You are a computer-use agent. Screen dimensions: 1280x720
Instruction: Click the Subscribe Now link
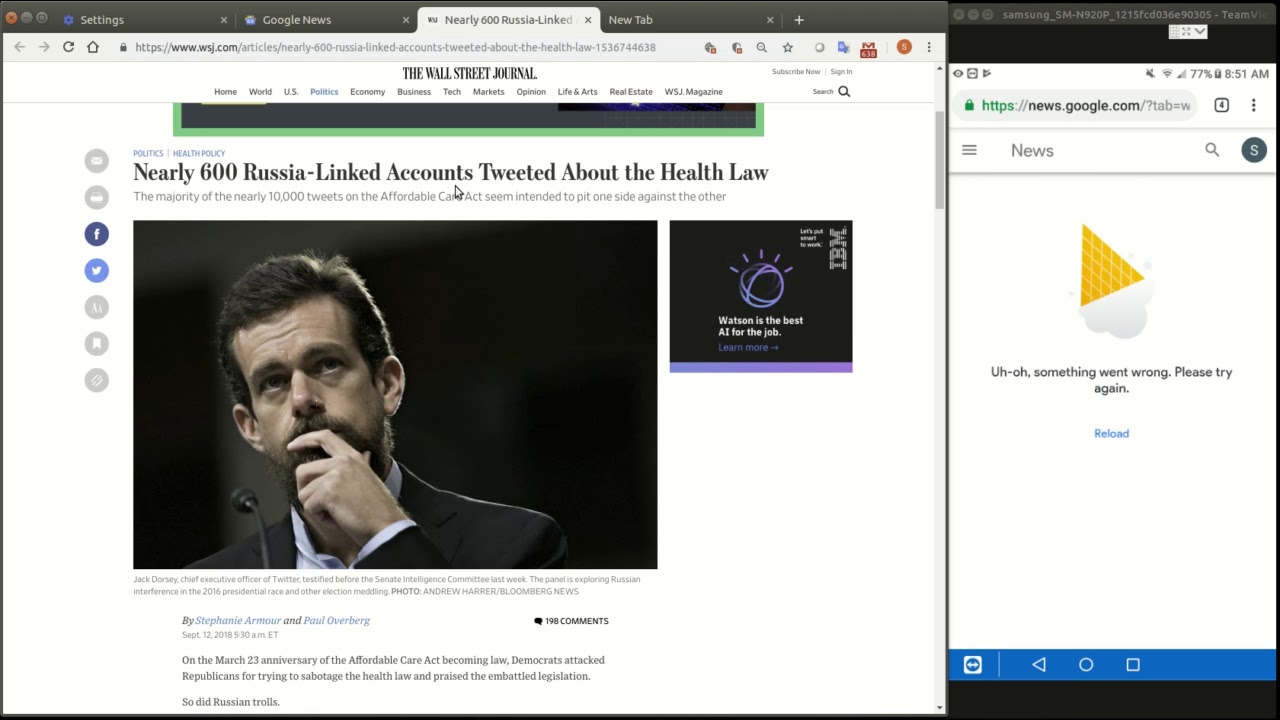(x=796, y=72)
